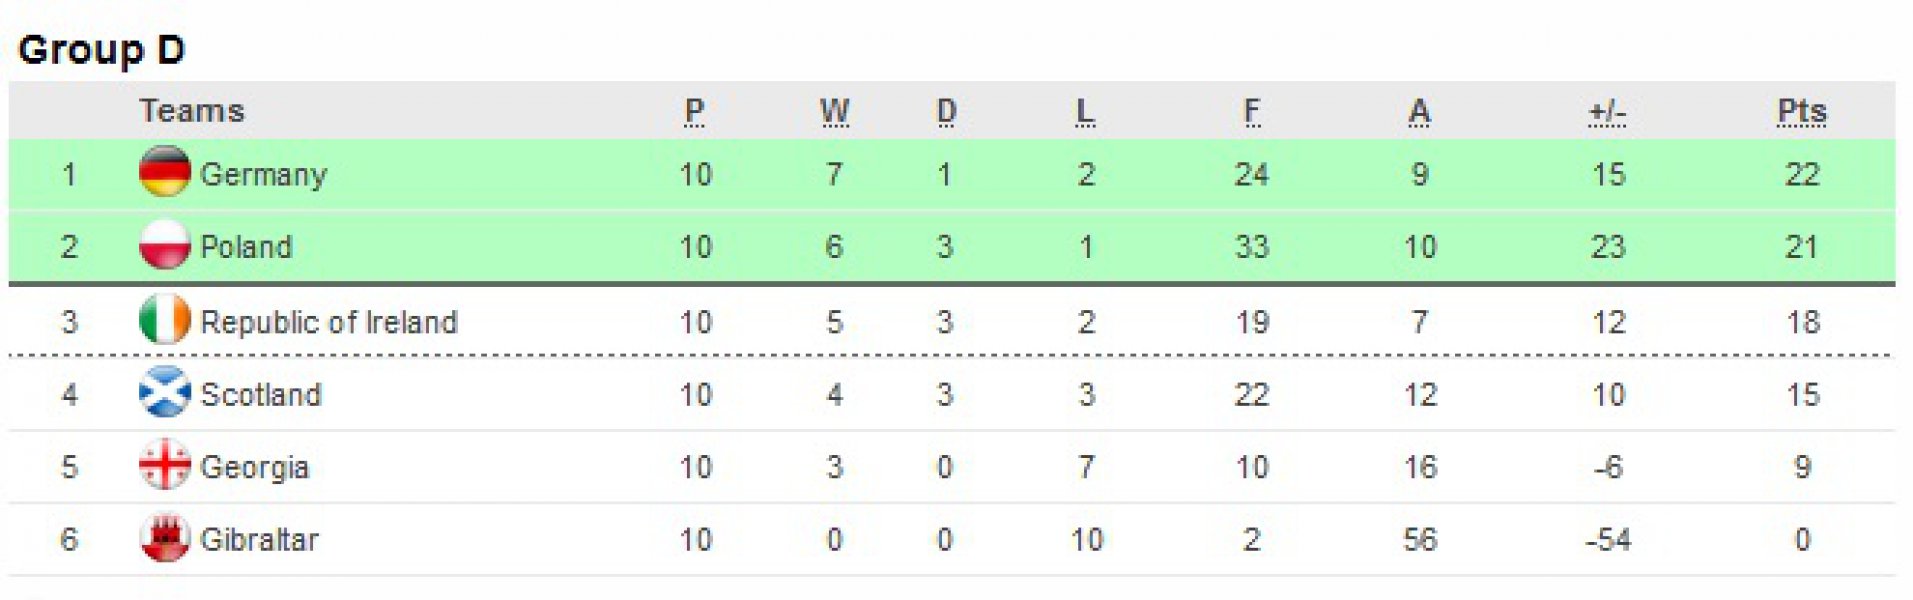
Task: Click the L (losses) column header
Action: click(1085, 111)
